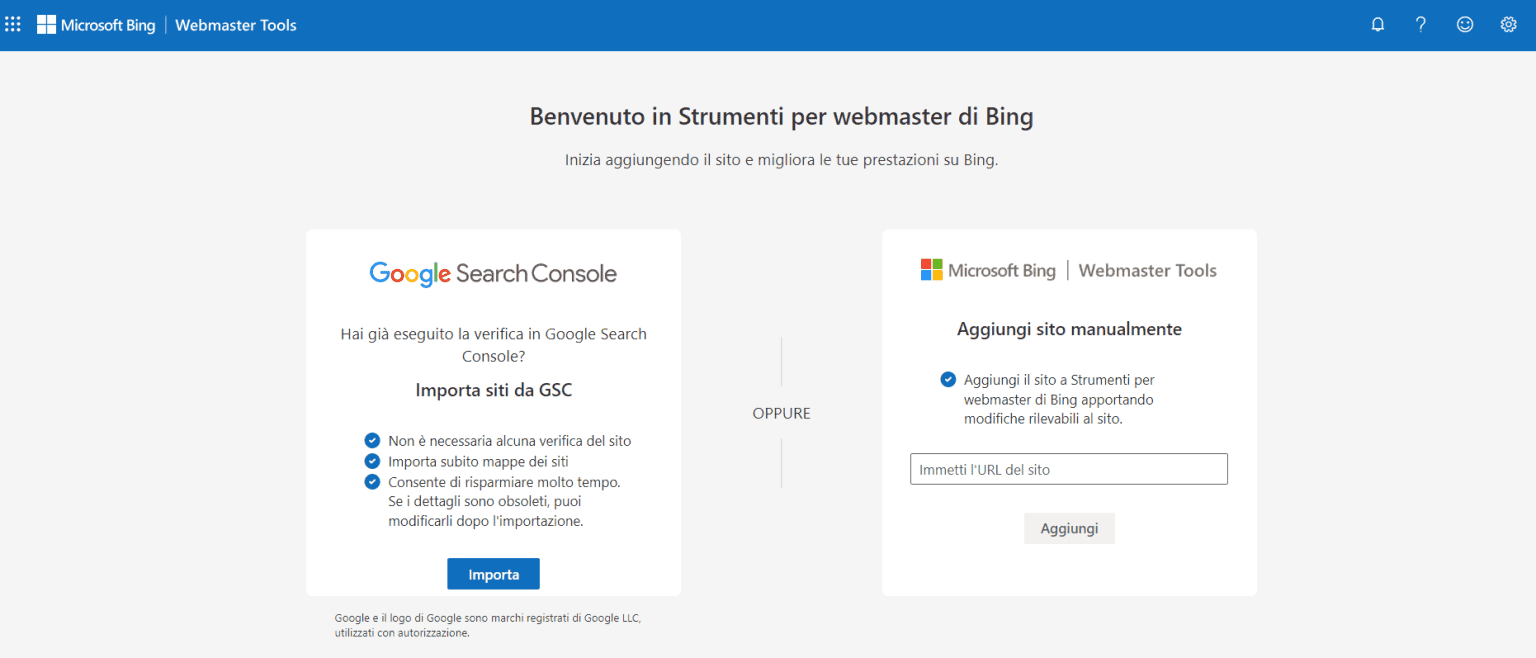Select the 'Importa siti da GSC' heading

pyautogui.click(x=493, y=389)
